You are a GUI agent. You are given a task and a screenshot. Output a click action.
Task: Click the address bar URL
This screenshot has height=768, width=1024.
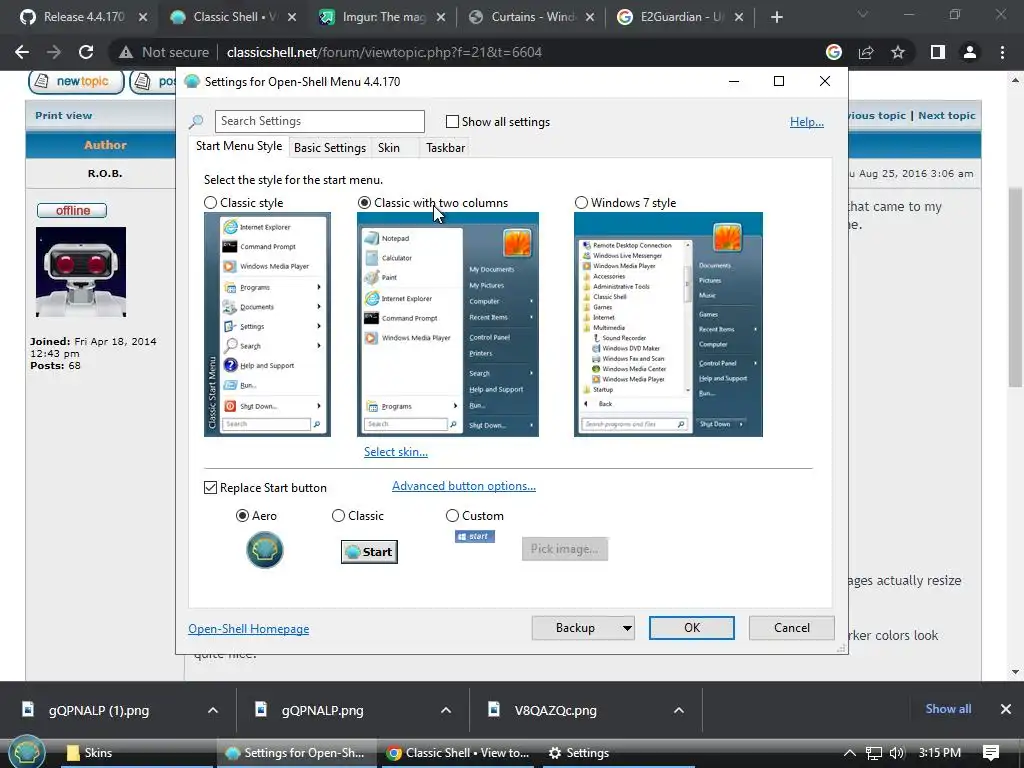[x=384, y=52]
